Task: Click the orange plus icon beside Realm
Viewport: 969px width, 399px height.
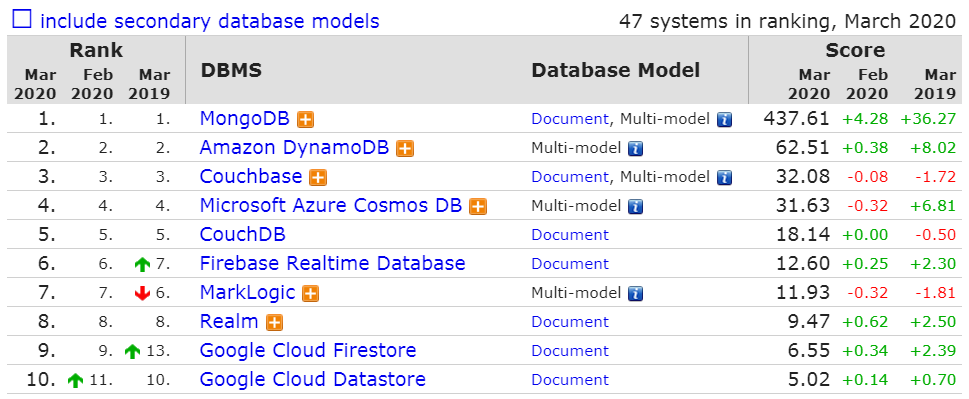Action: click(x=274, y=322)
